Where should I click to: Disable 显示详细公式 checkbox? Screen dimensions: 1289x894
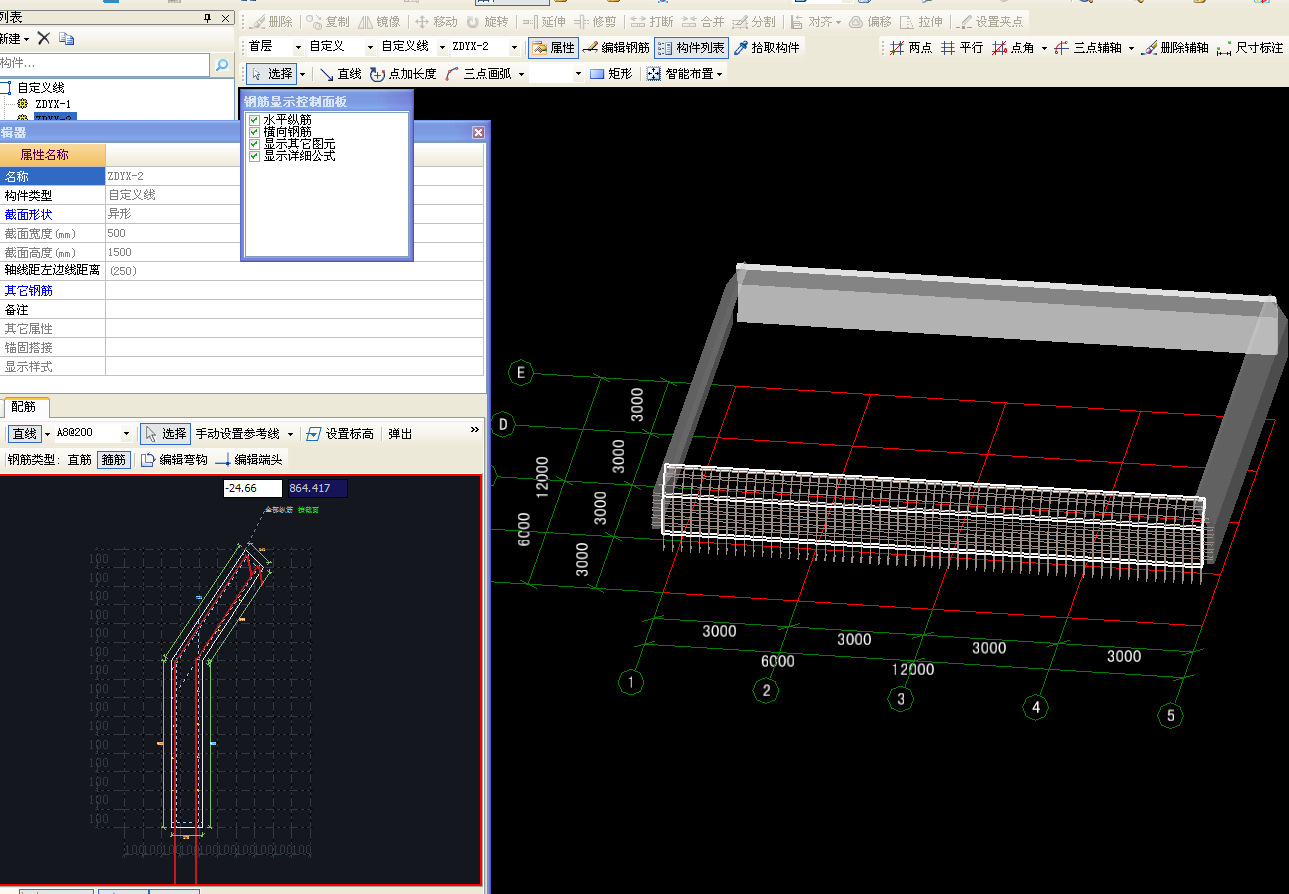254,156
